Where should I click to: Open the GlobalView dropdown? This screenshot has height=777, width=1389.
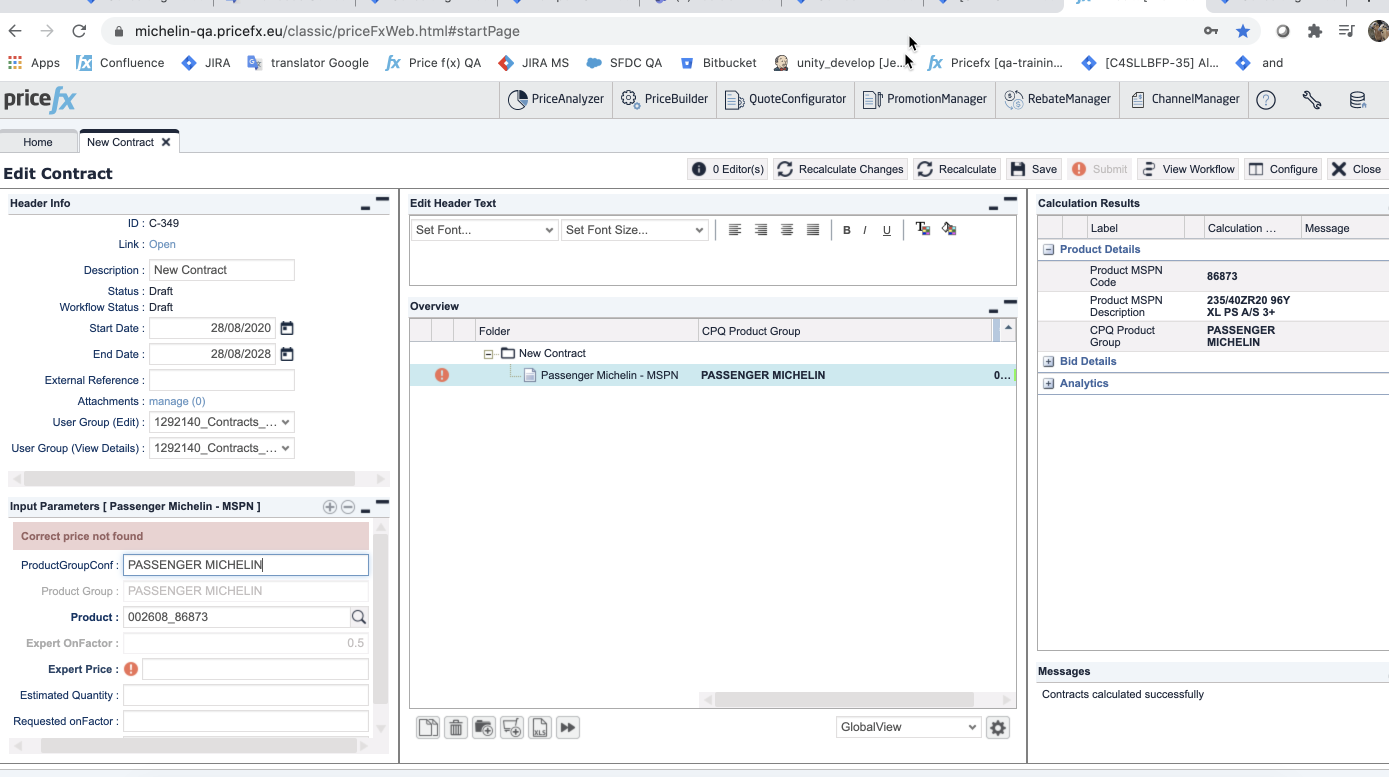pos(908,727)
